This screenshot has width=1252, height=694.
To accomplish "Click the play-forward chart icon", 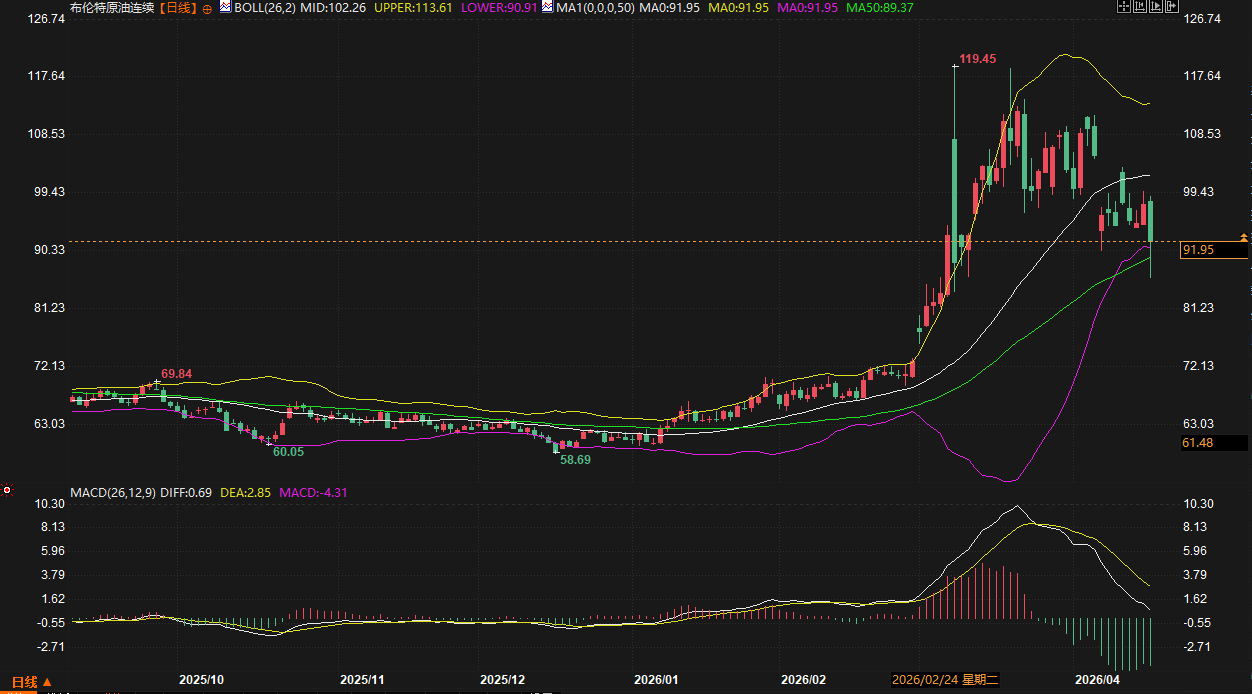I will coord(1156,7).
